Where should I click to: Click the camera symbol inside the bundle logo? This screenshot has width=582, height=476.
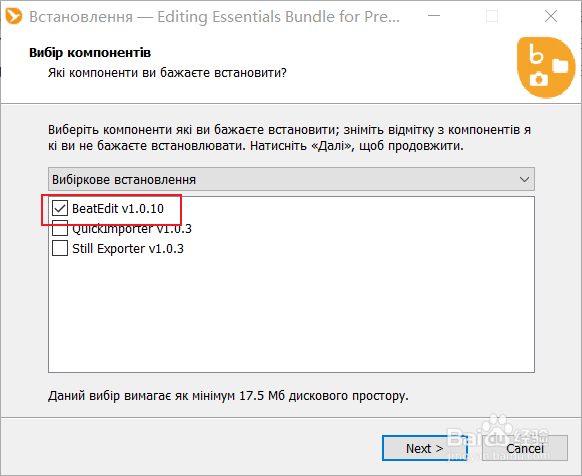click(x=539, y=79)
